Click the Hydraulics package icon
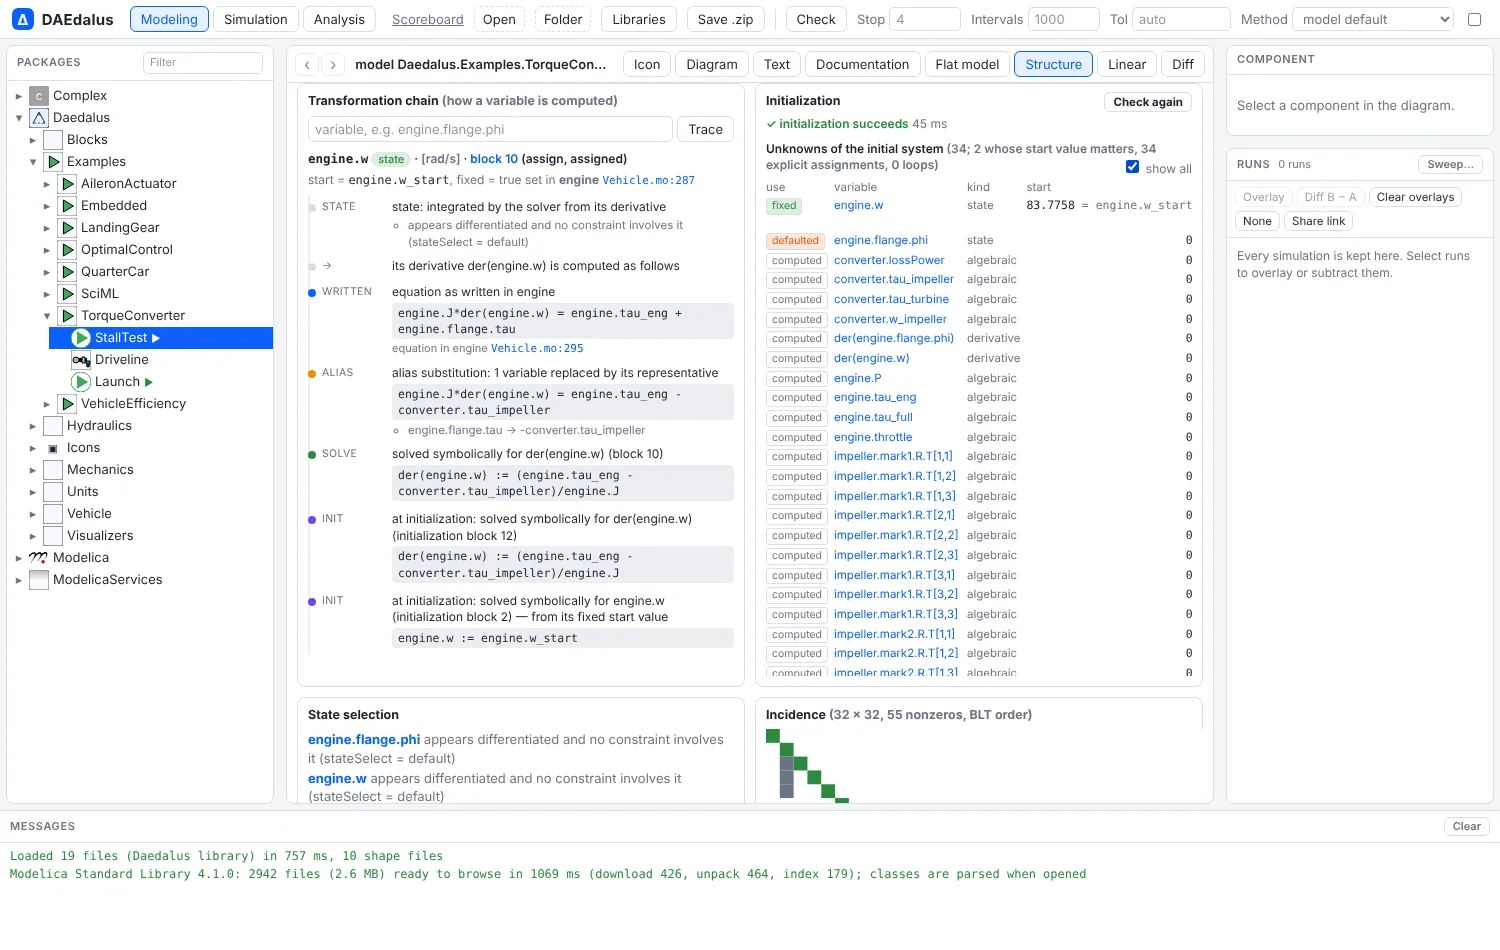The height and width of the screenshot is (950, 1500). coord(53,426)
